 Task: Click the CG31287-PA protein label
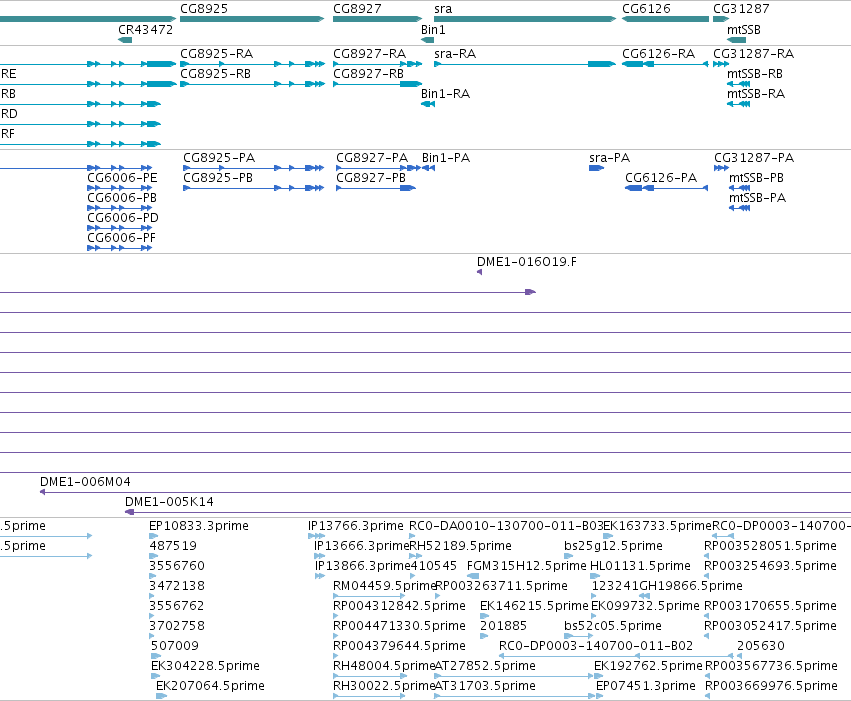[x=754, y=158]
